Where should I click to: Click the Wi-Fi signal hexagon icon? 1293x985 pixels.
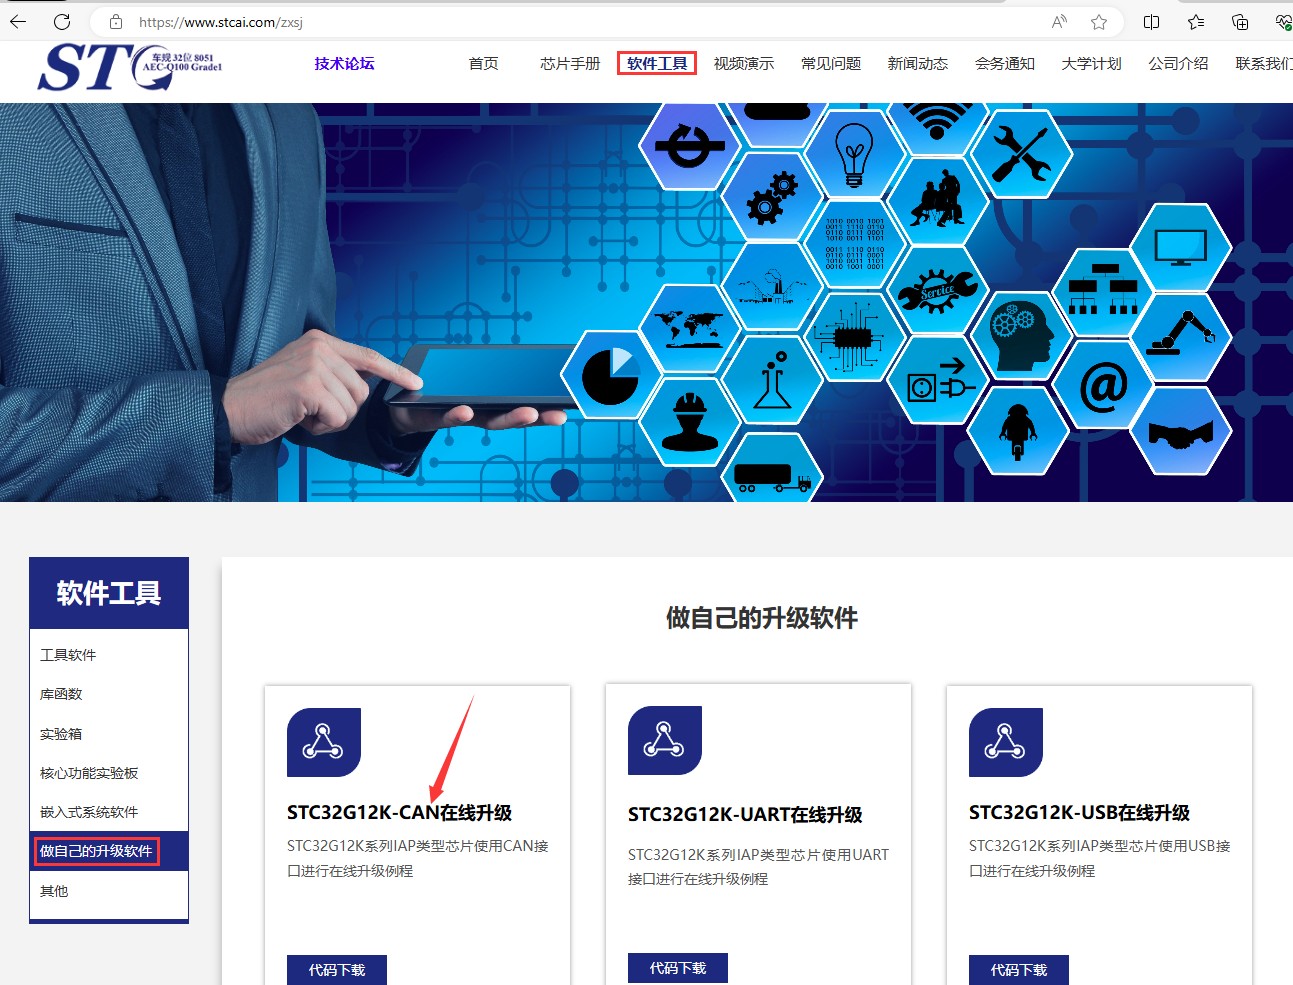point(936,124)
